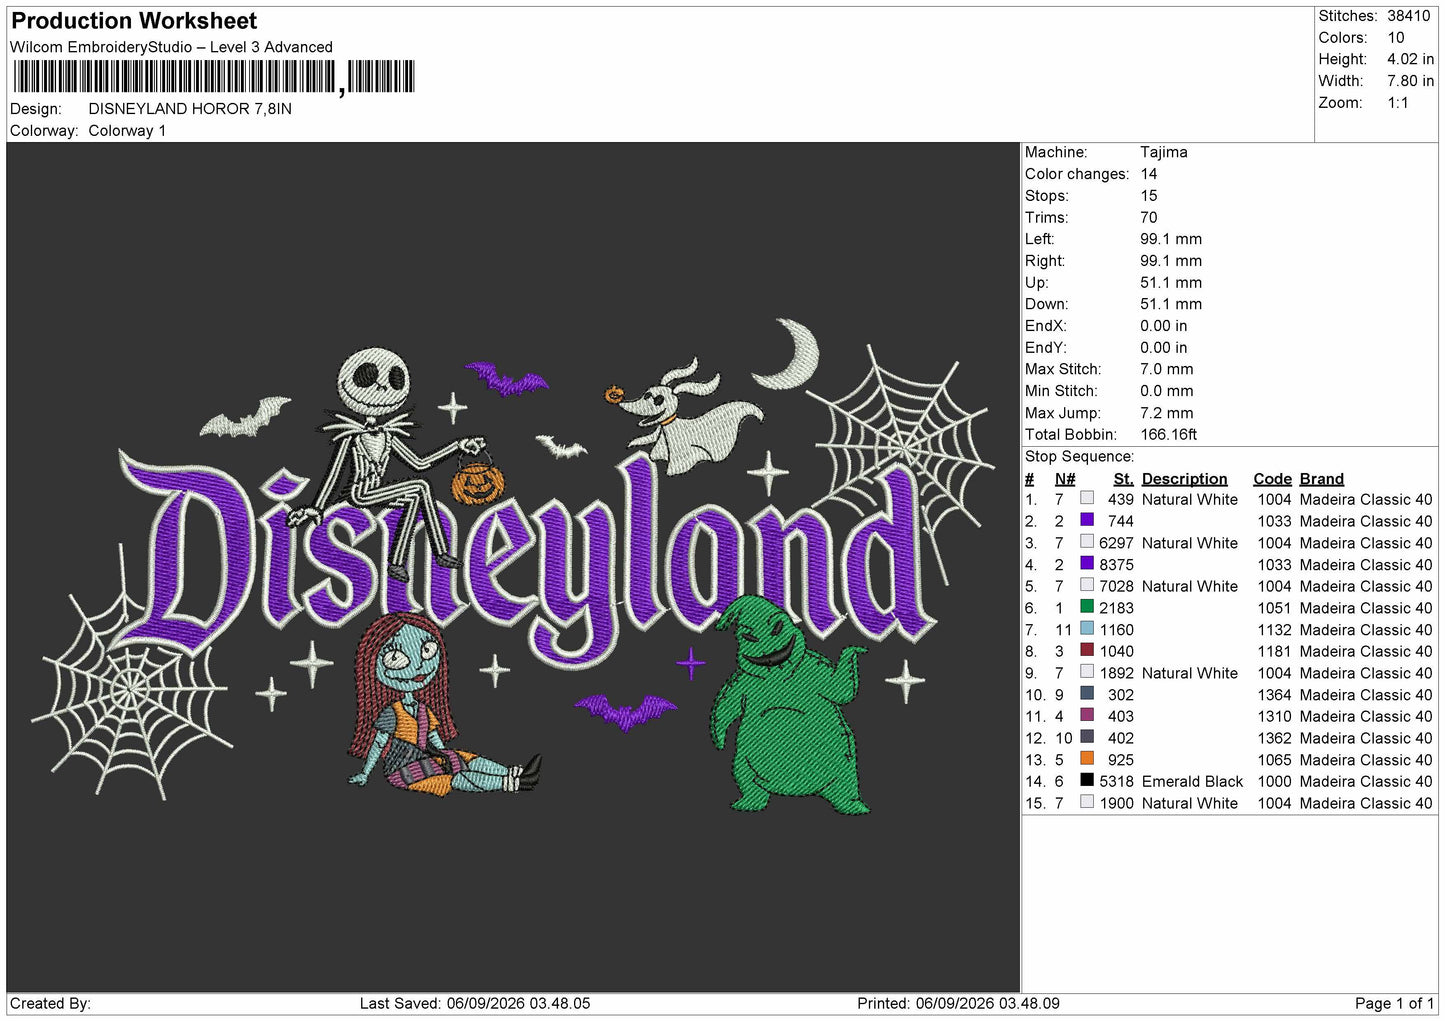This screenshot has height=1021, width=1445.
Task: Click the white swatch in stop row 1
Action: pos(1087,498)
